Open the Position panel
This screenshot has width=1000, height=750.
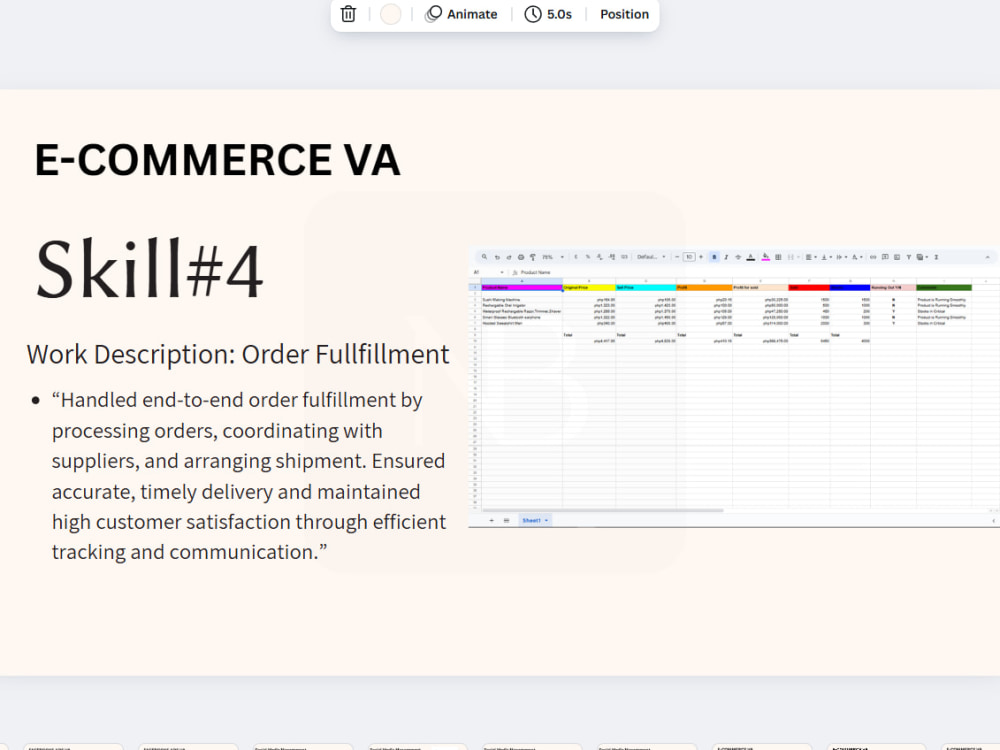click(624, 14)
